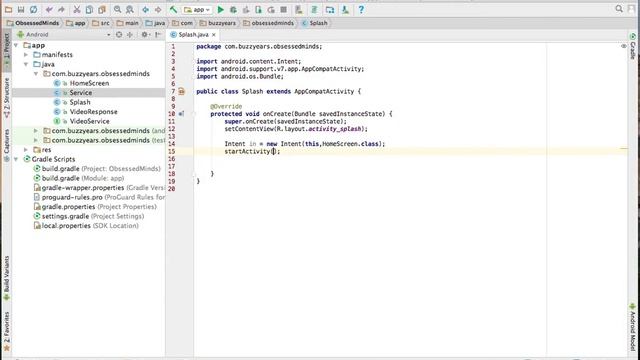640x360 pixels.
Task: Open build.gradle (Project: ObsessedMinds)
Action: [x=97, y=169]
